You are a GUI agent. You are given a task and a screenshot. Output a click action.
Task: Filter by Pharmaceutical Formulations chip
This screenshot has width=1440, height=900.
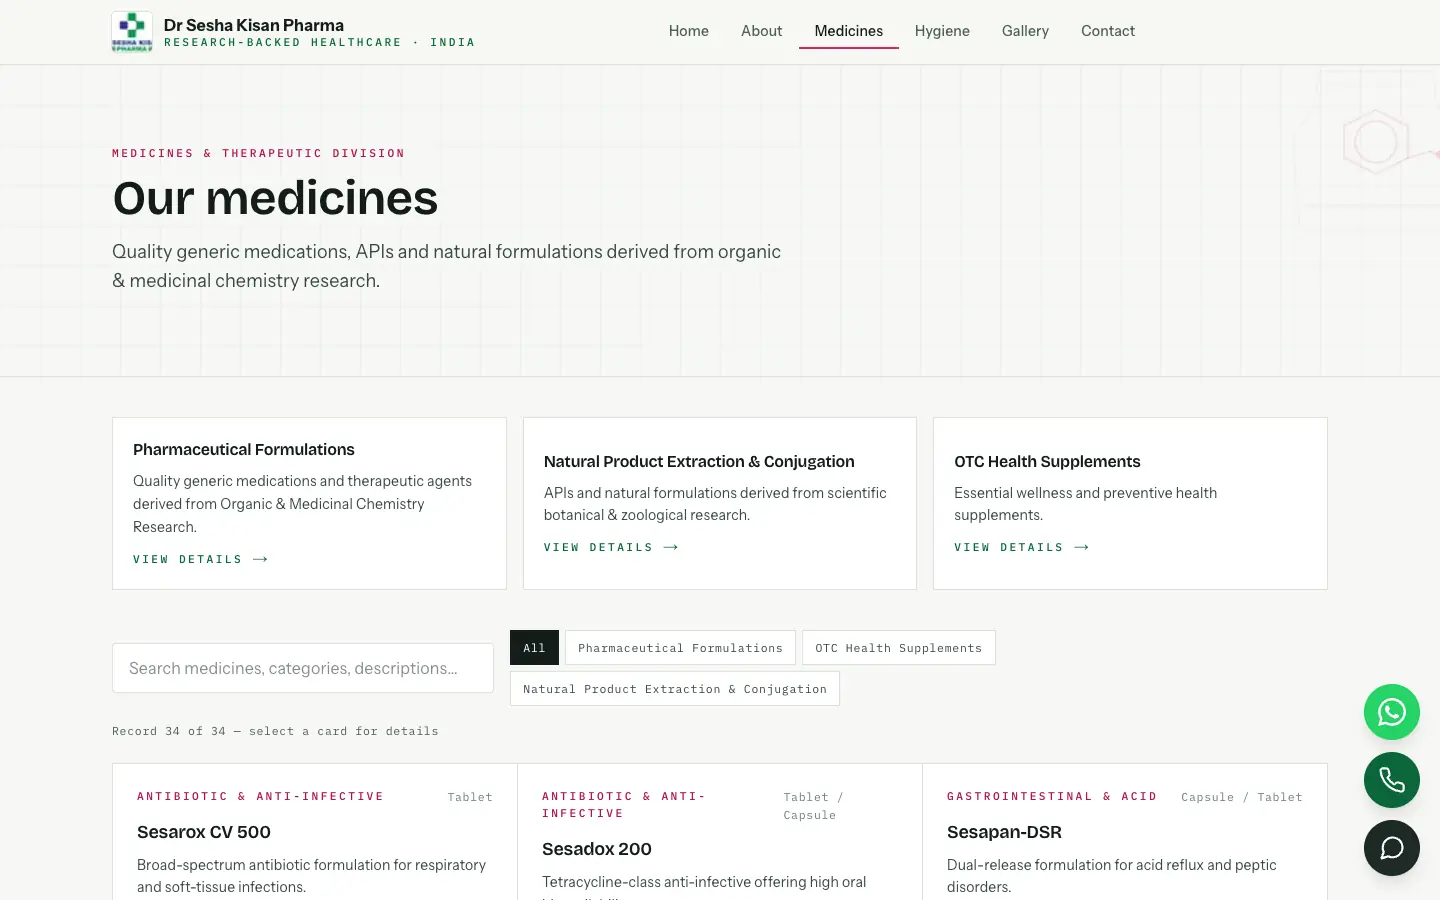(x=680, y=648)
